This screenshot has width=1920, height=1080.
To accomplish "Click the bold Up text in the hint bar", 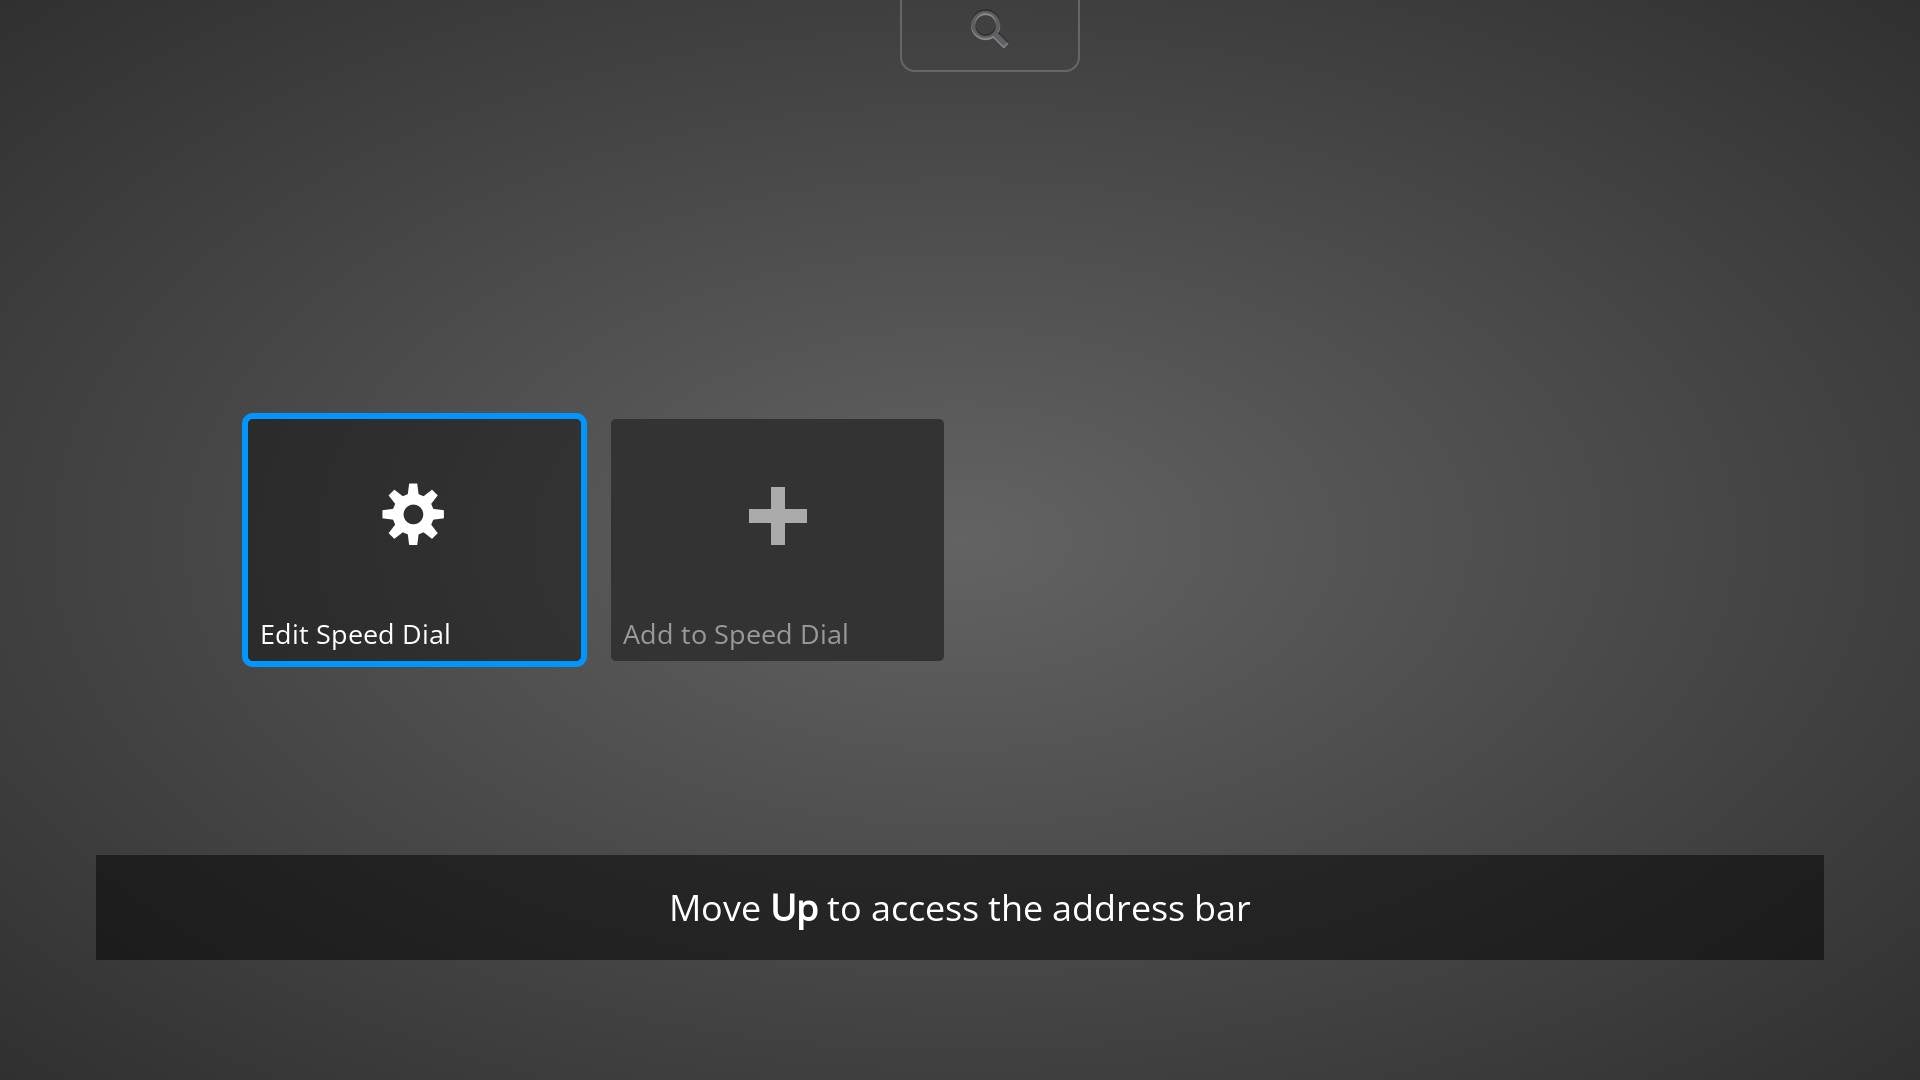I will tap(794, 908).
